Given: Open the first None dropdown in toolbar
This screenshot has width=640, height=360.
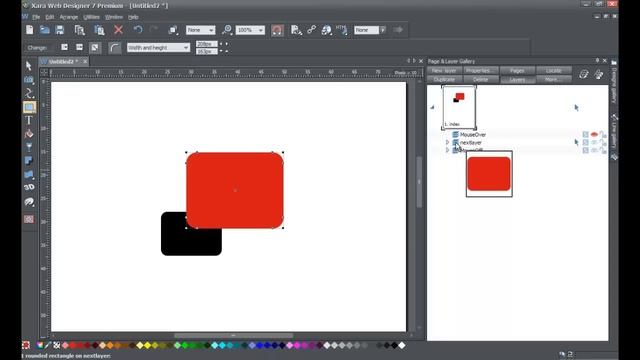Looking at the screenshot, I should point(200,30).
